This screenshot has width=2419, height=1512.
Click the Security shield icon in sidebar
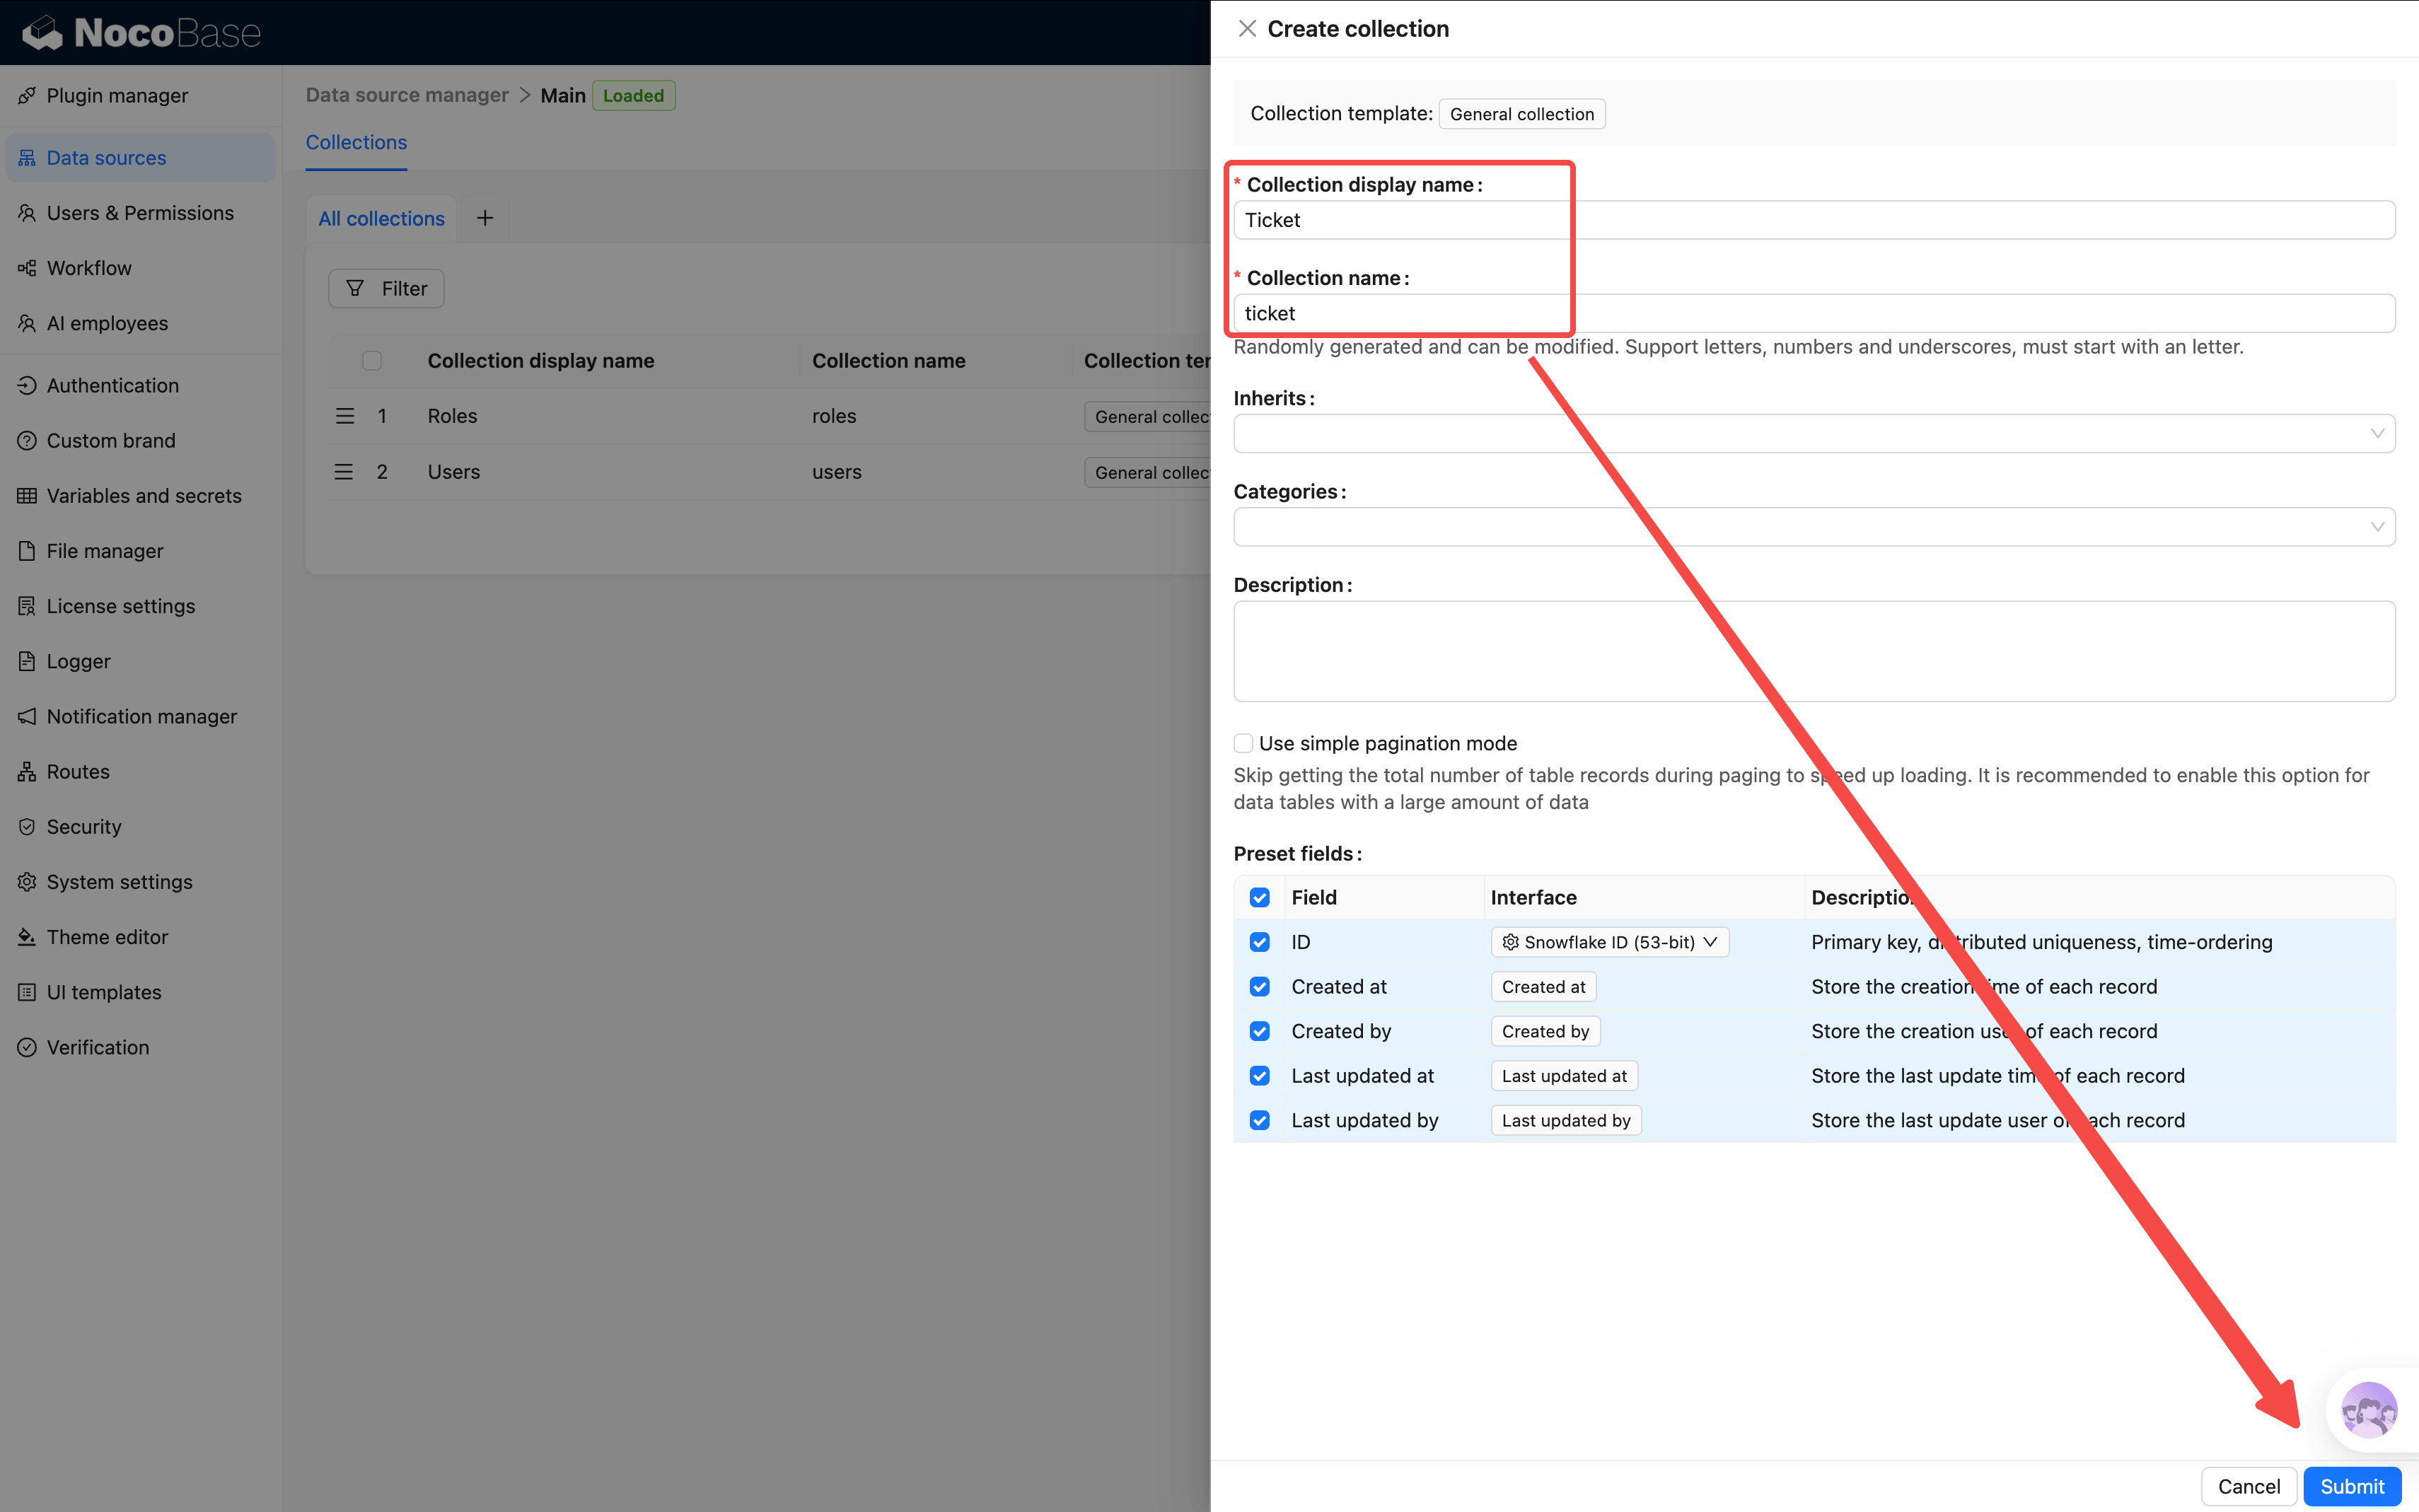point(27,827)
